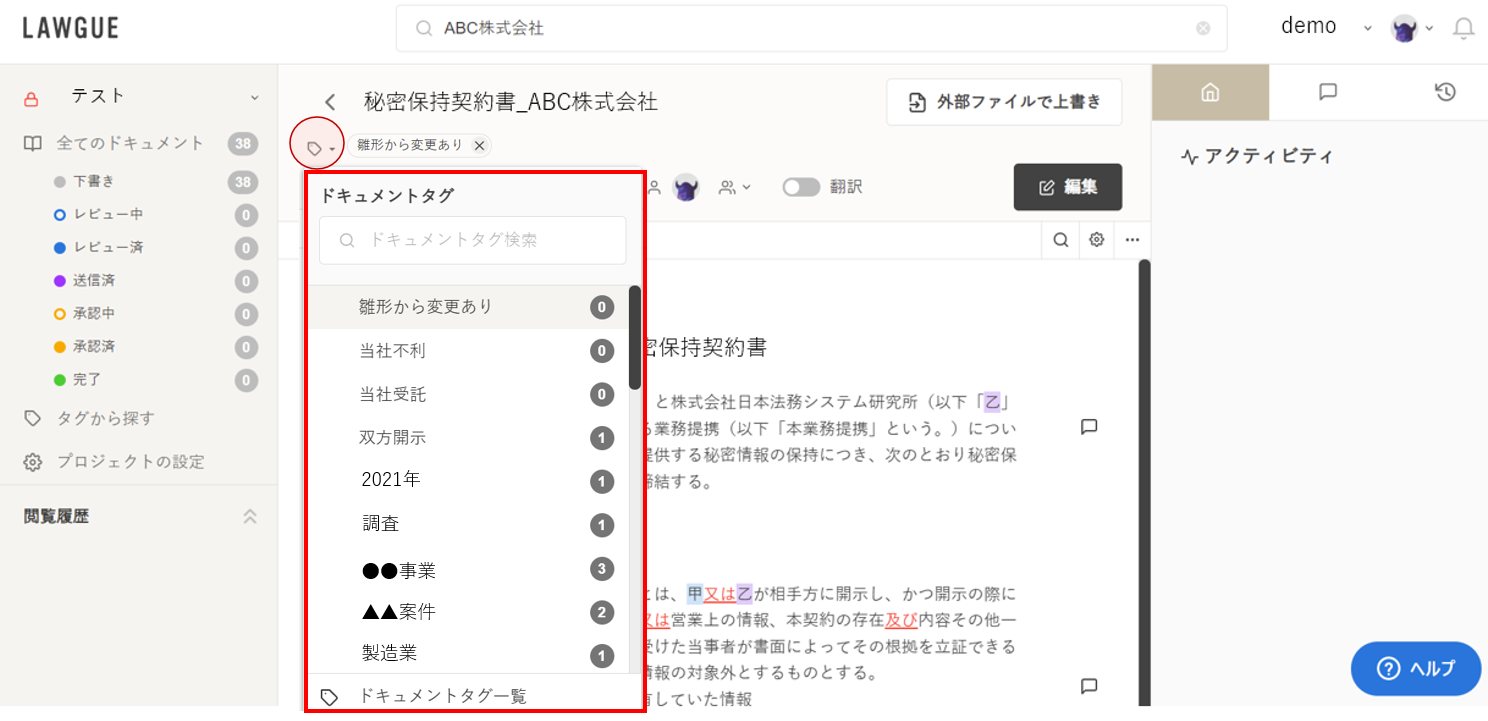This screenshot has width=1488, height=721.
Task: Open the three-dot more options menu
Action: [x=1132, y=240]
